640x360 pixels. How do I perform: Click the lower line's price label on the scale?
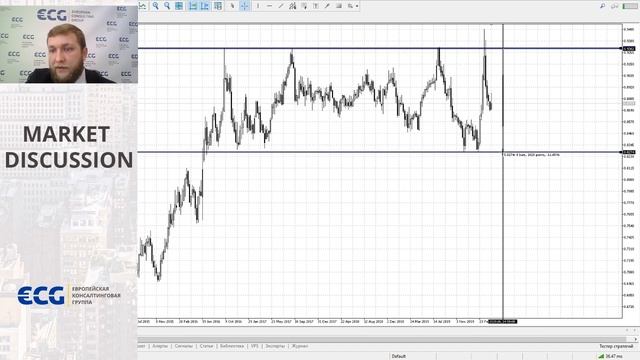point(629,152)
